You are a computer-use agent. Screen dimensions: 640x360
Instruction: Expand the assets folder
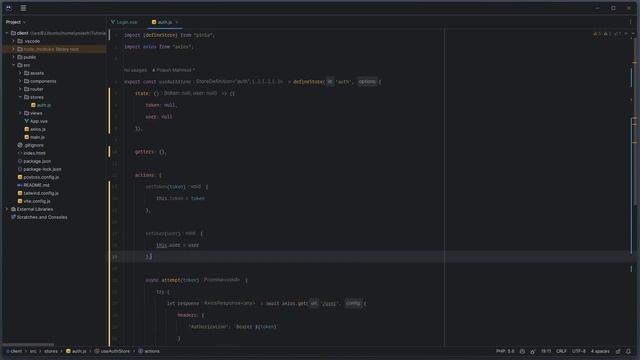pyautogui.click(x=20, y=73)
